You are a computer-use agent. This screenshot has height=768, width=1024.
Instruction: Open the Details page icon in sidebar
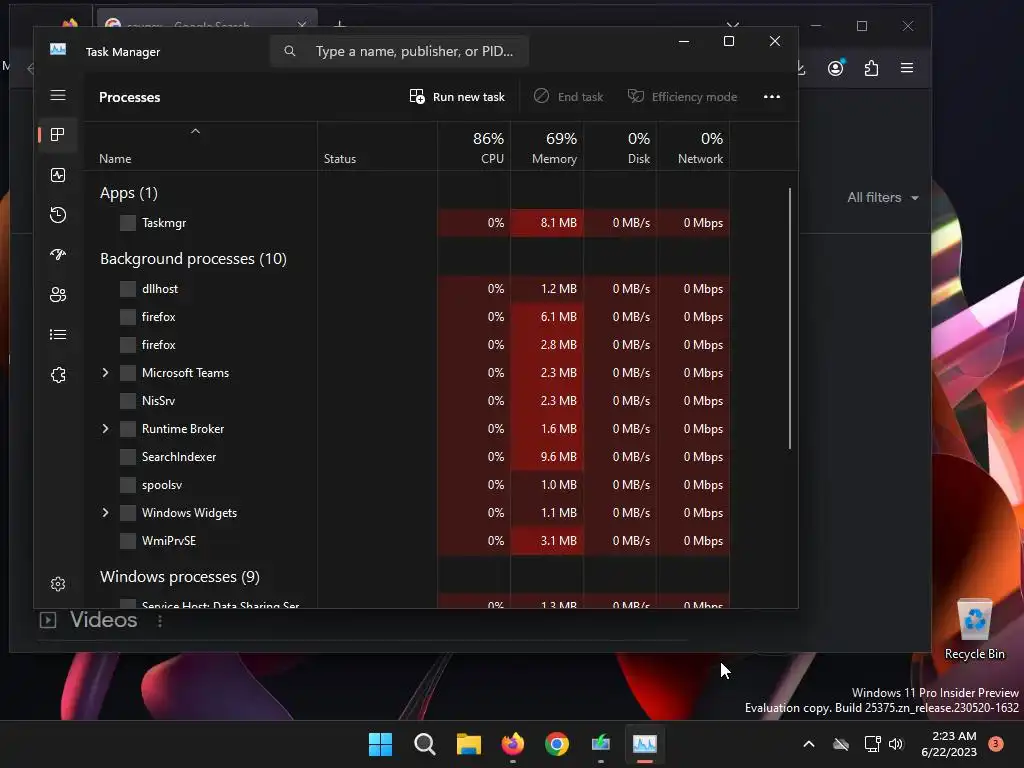pos(58,334)
